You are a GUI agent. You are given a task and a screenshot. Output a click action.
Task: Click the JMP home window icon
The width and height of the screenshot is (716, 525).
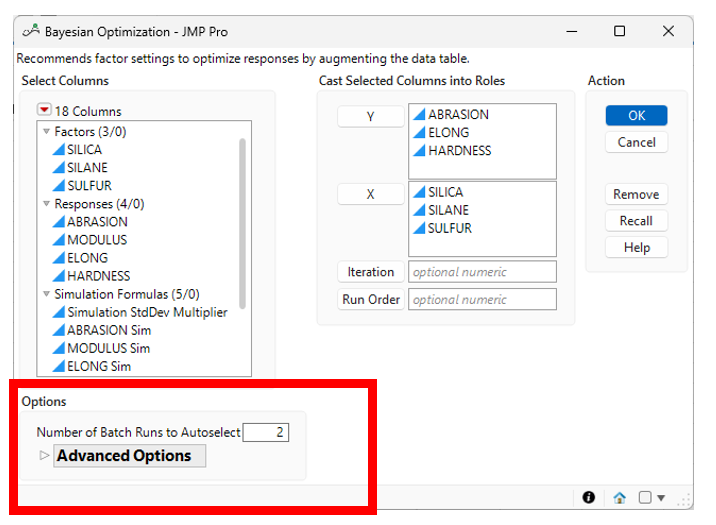(x=619, y=497)
